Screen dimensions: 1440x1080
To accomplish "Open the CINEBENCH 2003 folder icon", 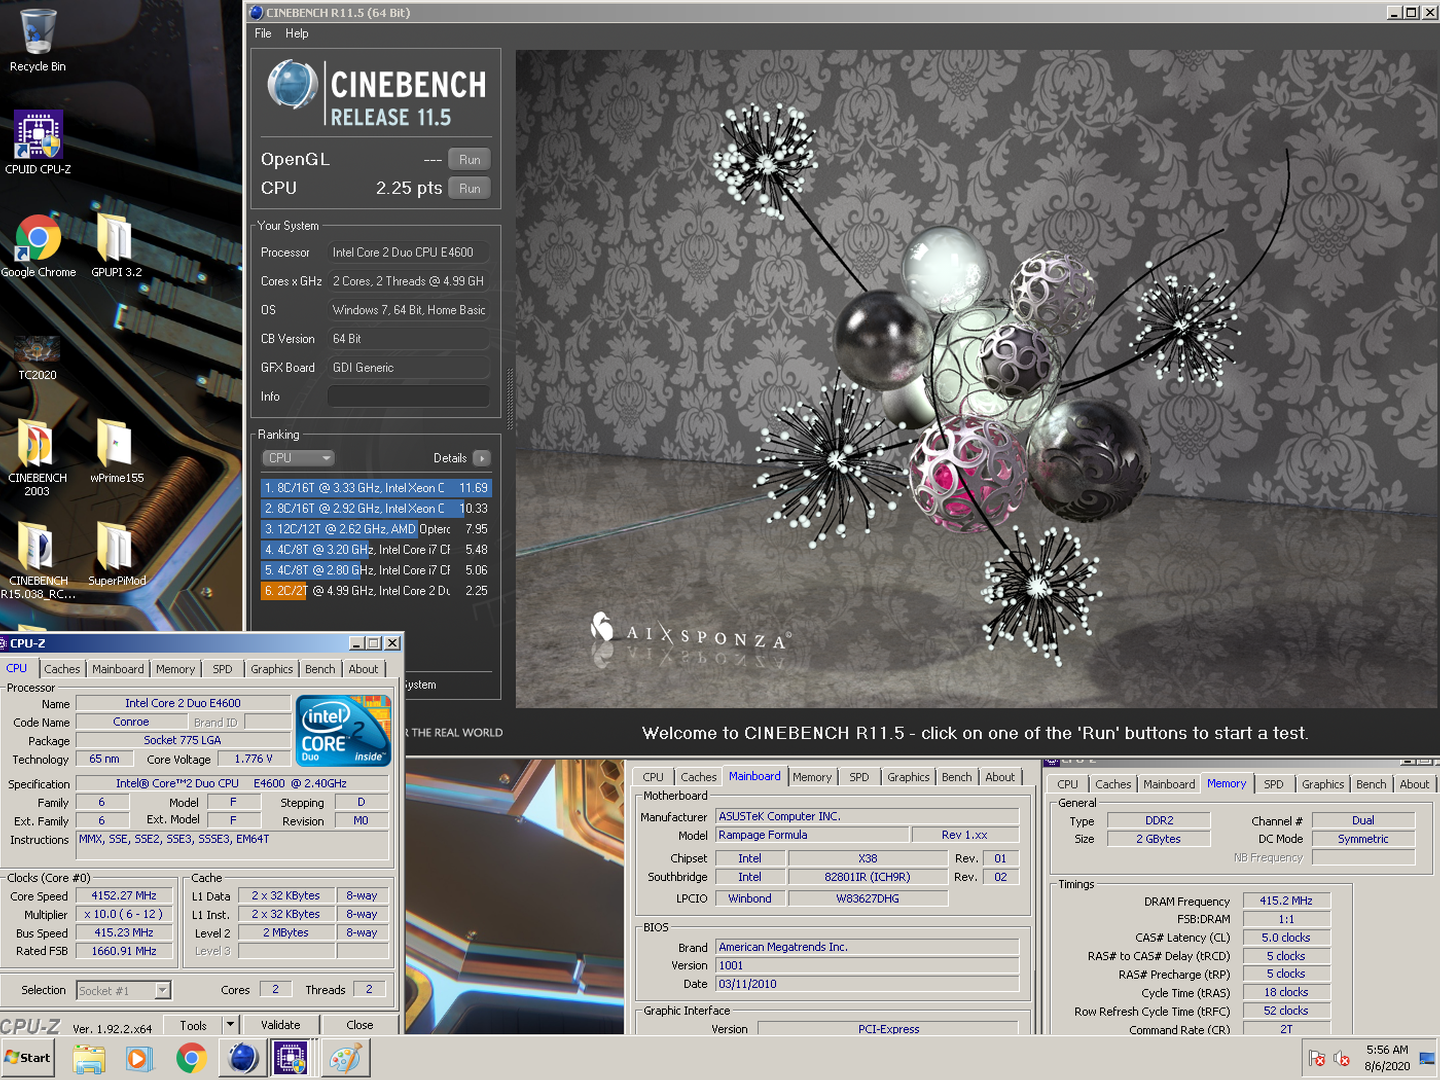I will pyautogui.click(x=37, y=458).
